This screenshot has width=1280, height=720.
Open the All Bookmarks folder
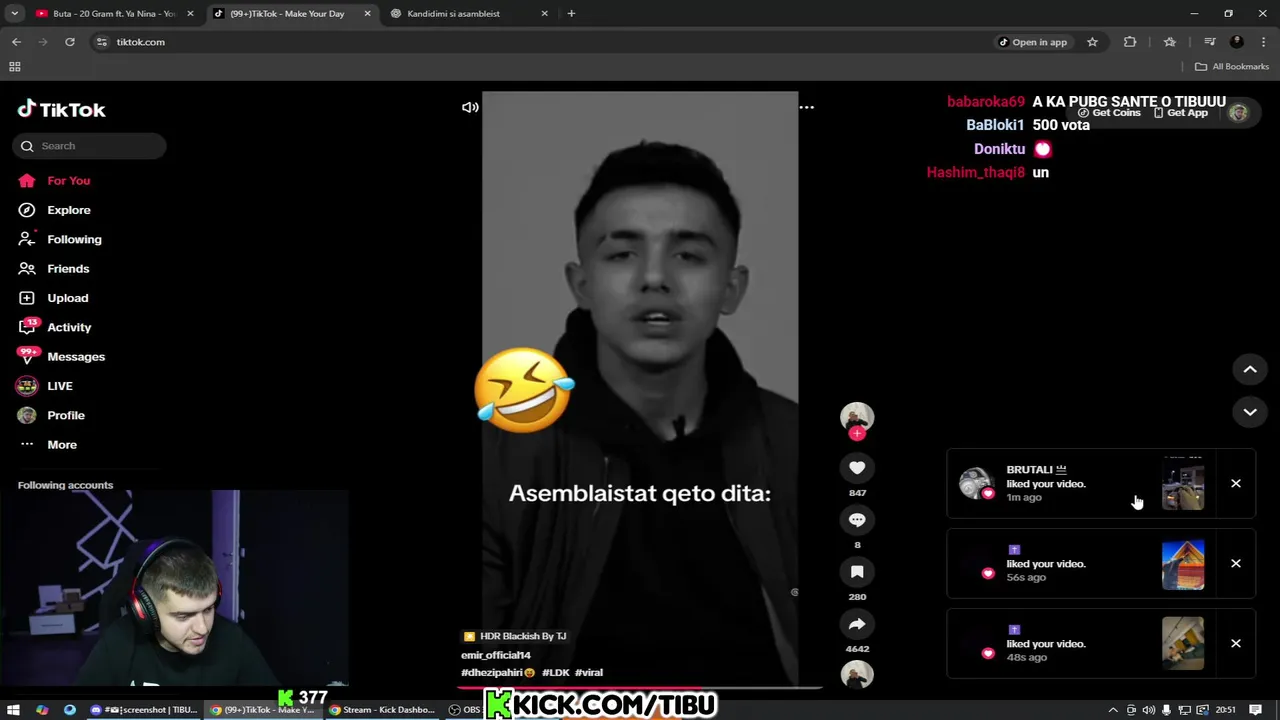1232,67
